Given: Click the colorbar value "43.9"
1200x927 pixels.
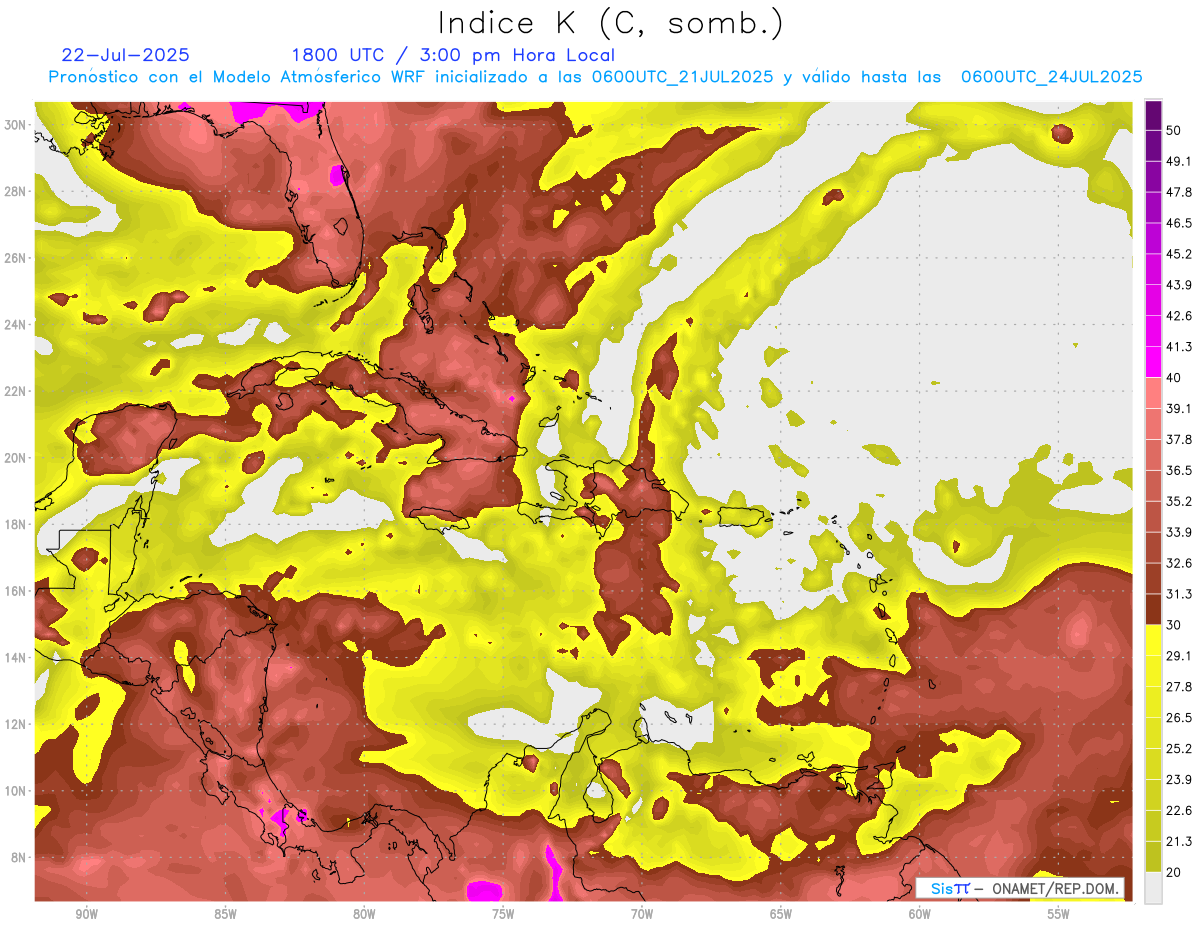Looking at the screenshot, I should (x=1179, y=285).
